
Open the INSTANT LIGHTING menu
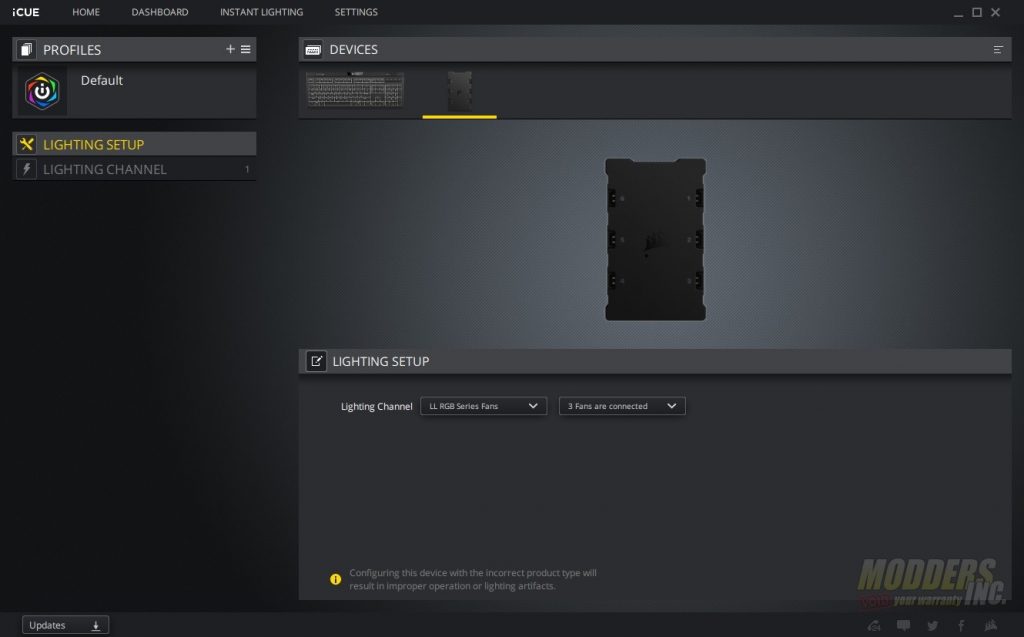pyautogui.click(x=261, y=12)
